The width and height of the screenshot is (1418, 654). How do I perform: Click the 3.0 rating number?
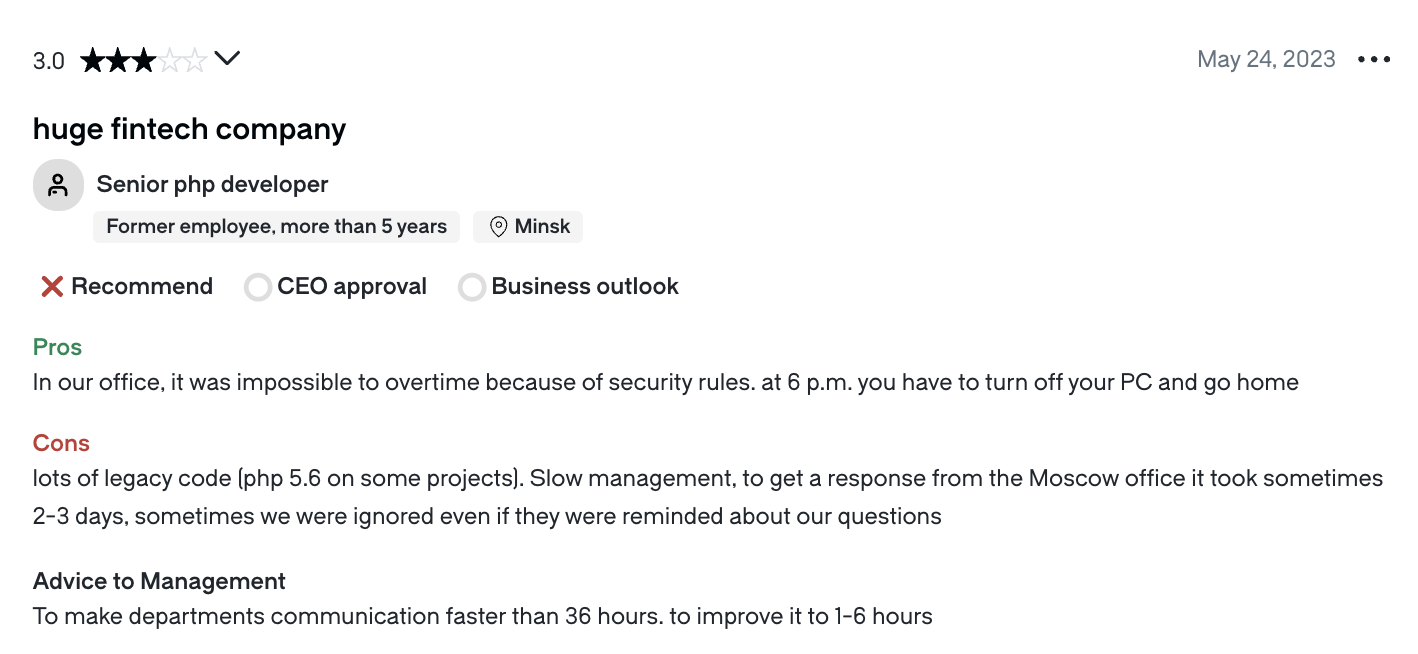tap(49, 61)
